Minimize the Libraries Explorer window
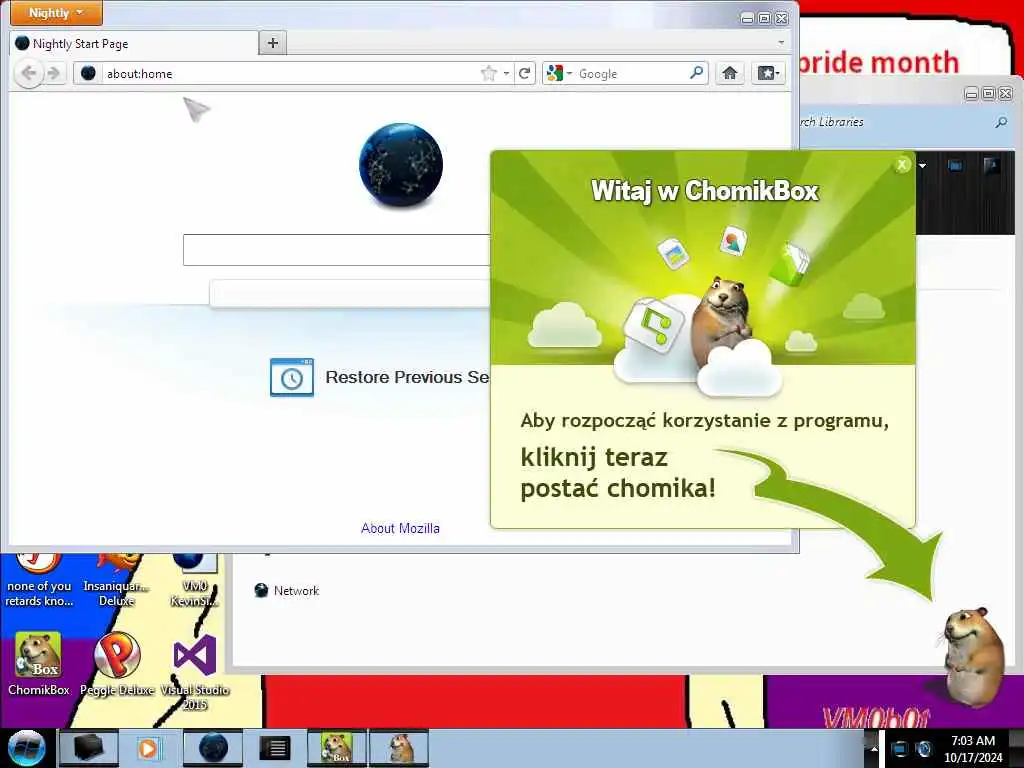The height and width of the screenshot is (768, 1024). 971,95
